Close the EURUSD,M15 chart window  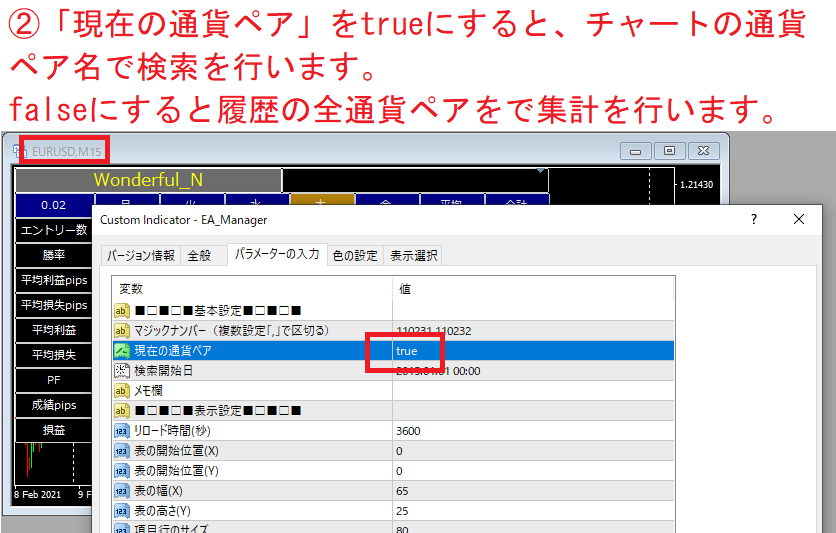pyautogui.click(x=703, y=151)
